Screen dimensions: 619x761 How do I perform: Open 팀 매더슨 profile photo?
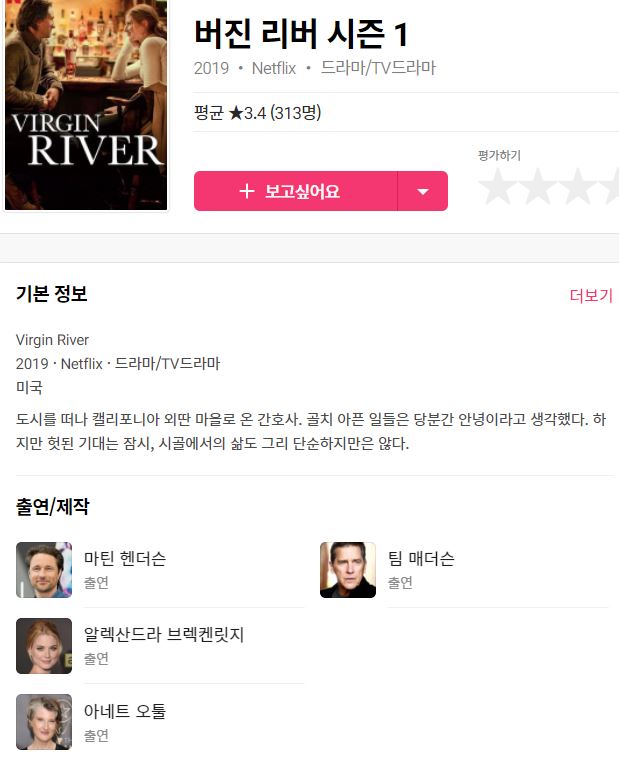(x=348, y=570)
